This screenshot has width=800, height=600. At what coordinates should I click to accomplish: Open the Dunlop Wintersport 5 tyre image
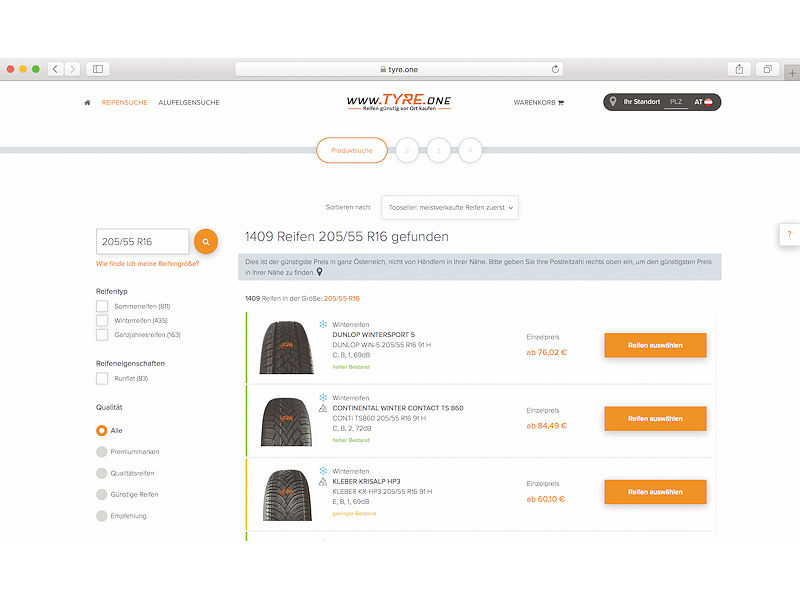coord(286,347)
